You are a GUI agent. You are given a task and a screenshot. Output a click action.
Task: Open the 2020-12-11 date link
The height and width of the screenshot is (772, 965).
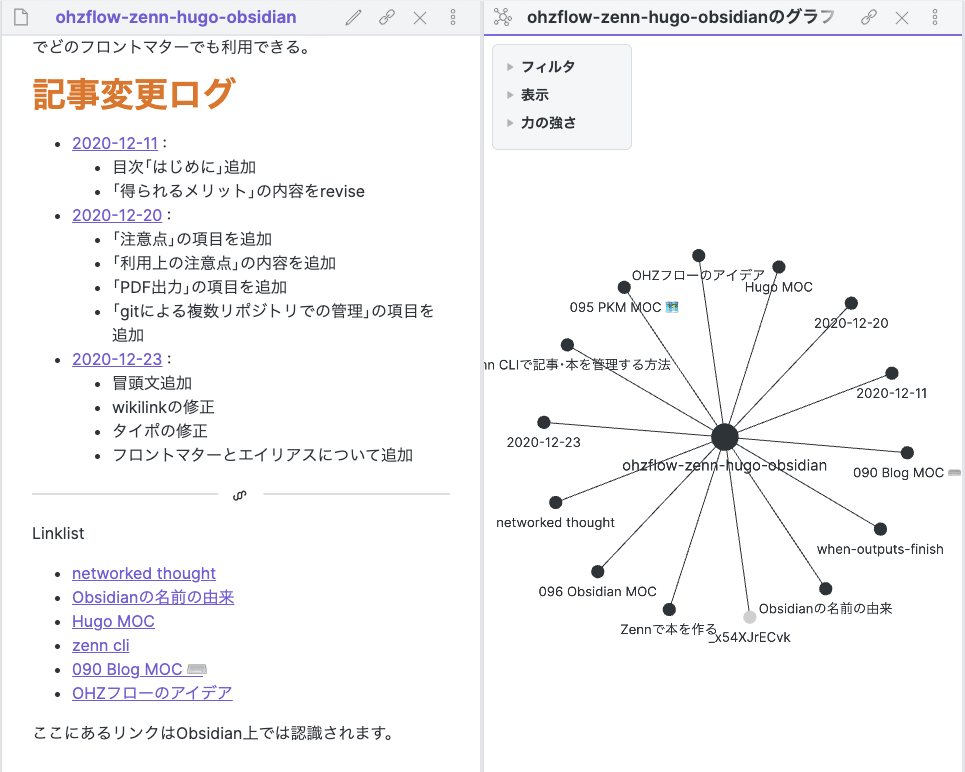(115, 143)
